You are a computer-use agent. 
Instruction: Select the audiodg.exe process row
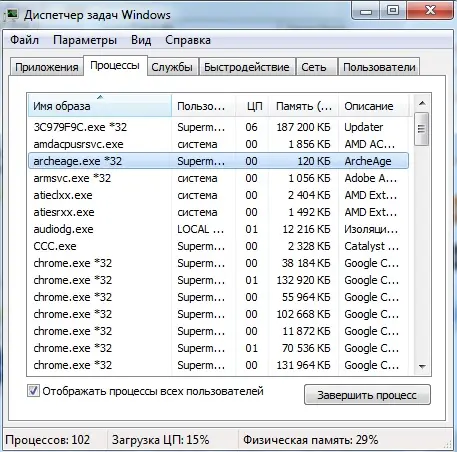pos(218,229)
